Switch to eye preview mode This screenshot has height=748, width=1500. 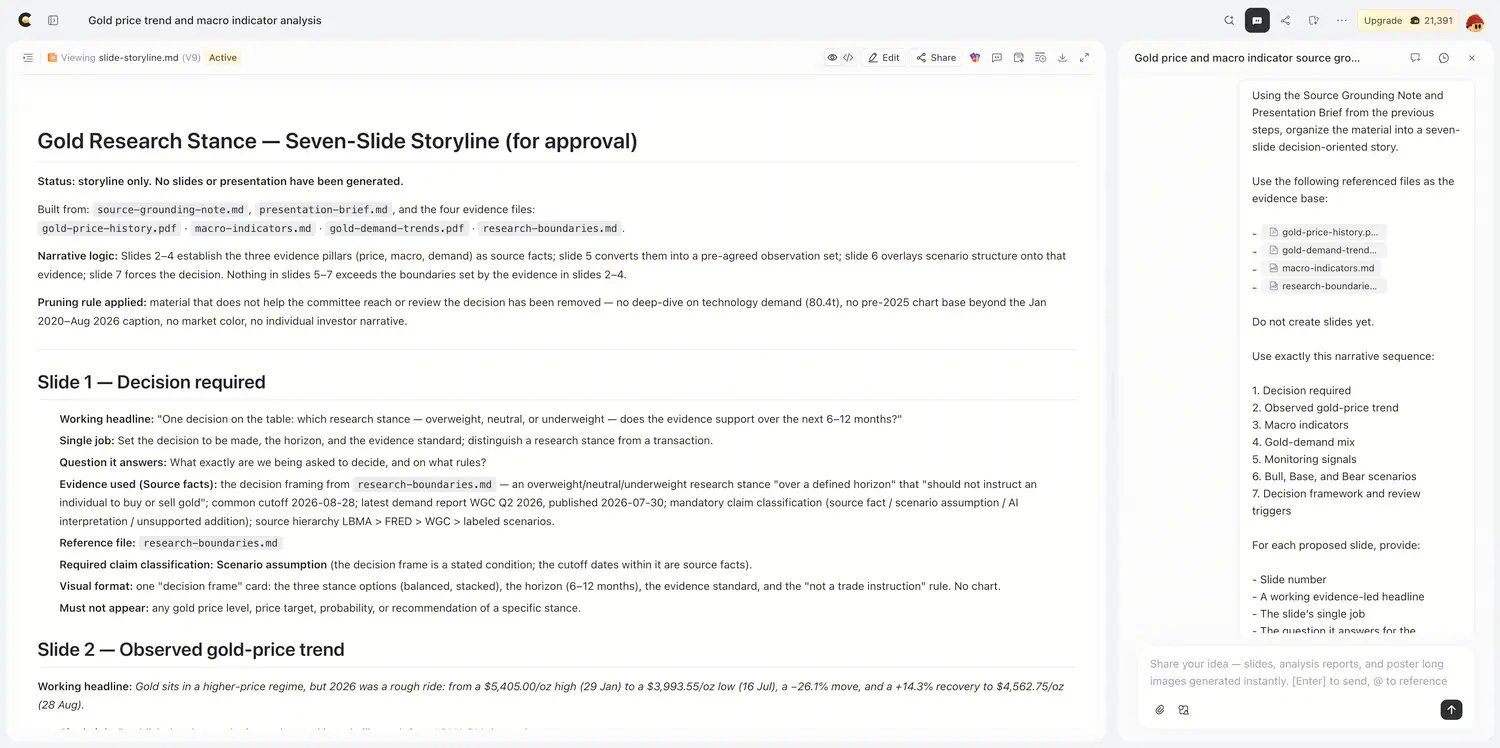(x=832, y=58)
